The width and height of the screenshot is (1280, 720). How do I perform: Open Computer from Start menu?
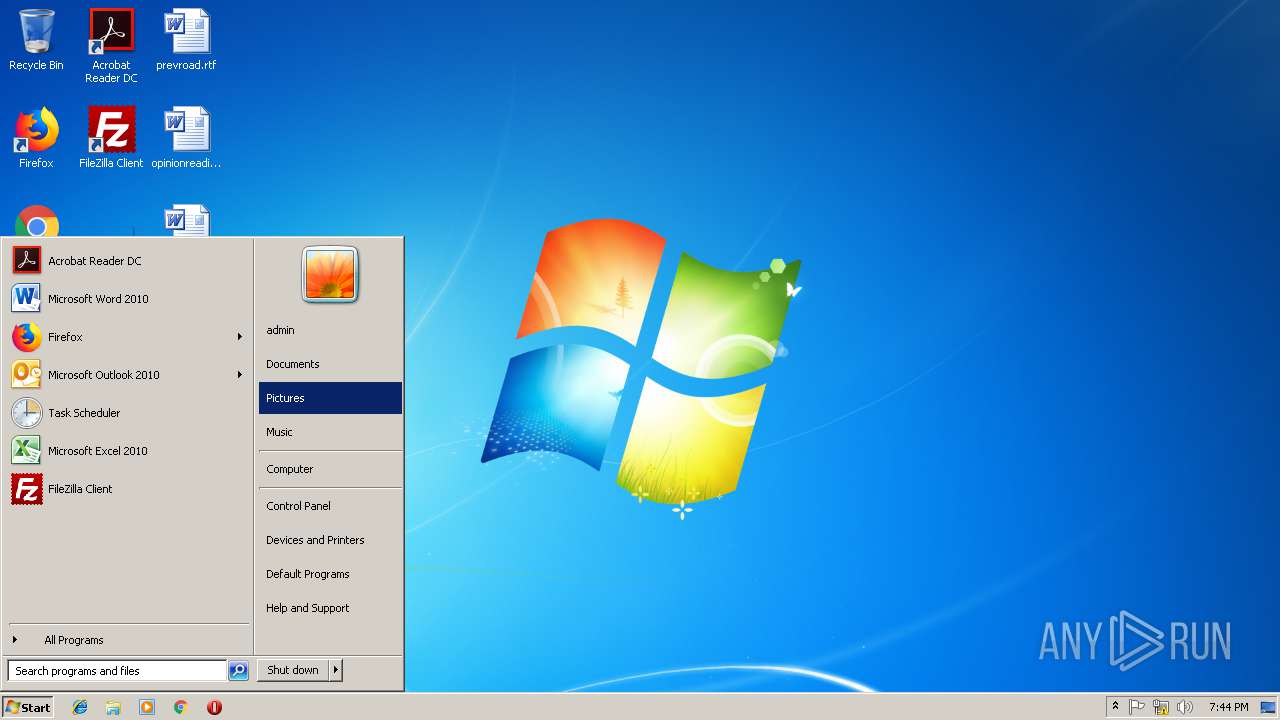click(x=330, y=469)
